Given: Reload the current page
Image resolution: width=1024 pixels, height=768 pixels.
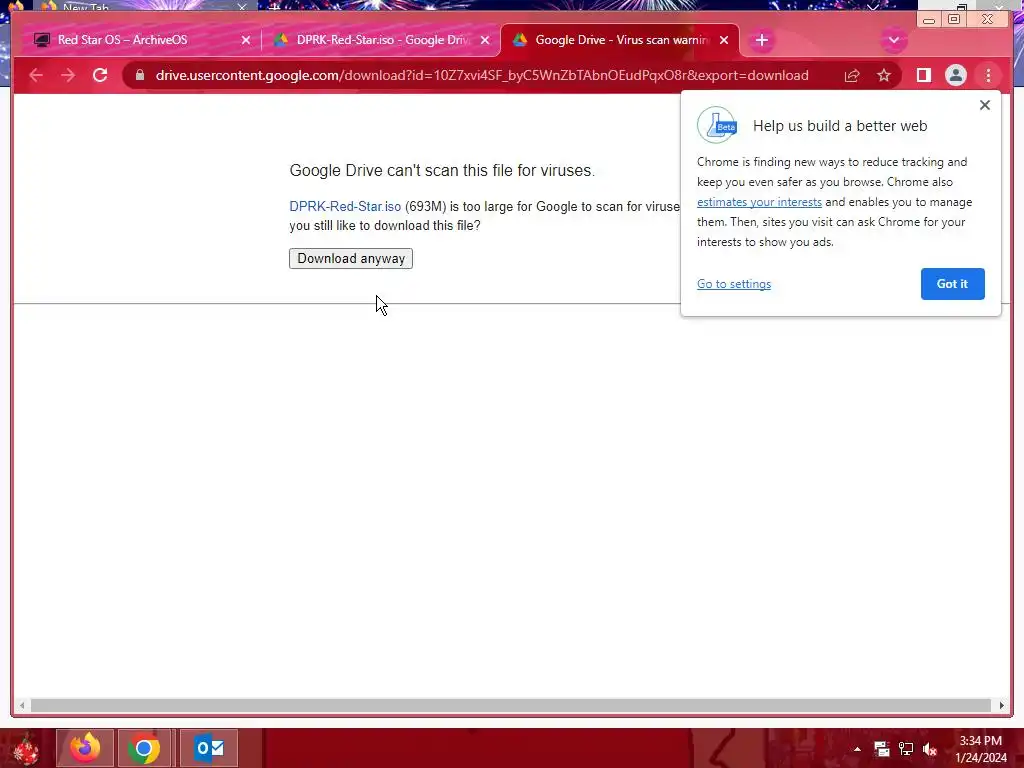Looking at the screenshot, I should [100, 75].
